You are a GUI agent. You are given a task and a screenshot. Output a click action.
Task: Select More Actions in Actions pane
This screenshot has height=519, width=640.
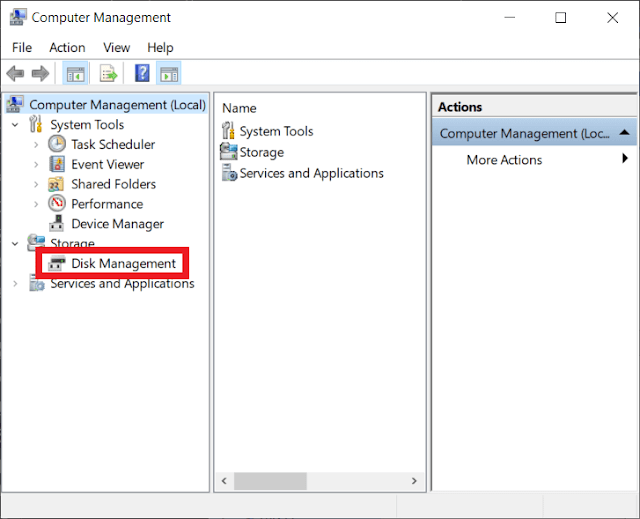coord(504,160)
